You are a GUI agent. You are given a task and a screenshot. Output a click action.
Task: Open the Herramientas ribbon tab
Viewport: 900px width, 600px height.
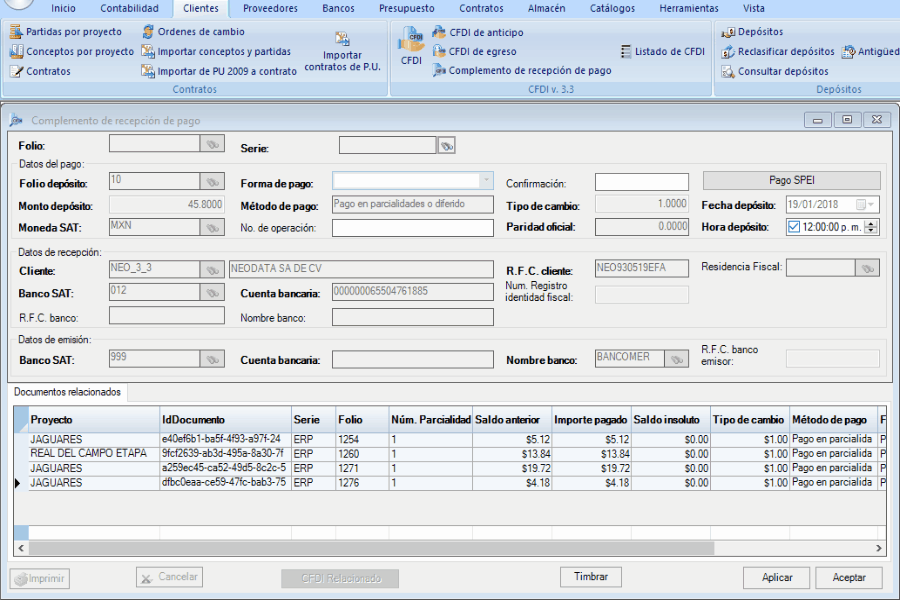click(689, 9)
